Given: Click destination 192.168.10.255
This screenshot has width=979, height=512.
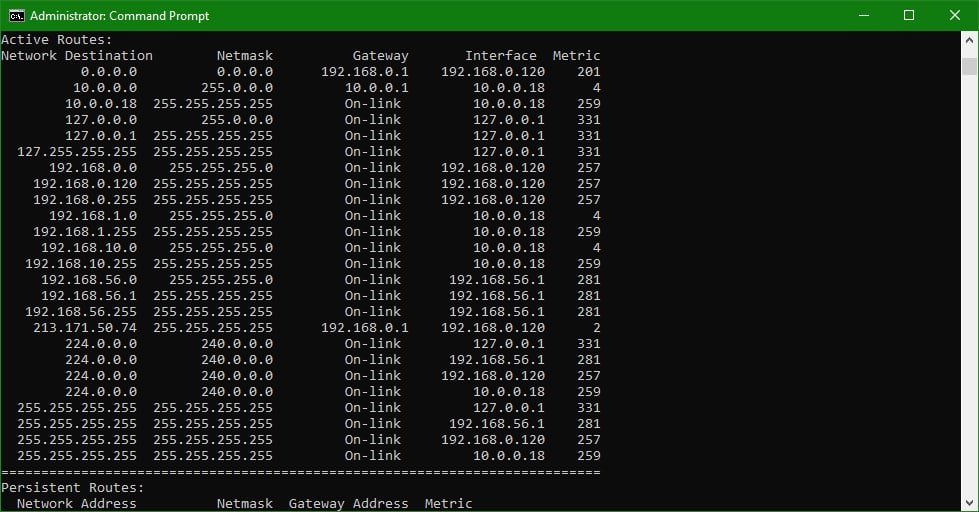Looking at the screenshot, I should click(81, 263).
